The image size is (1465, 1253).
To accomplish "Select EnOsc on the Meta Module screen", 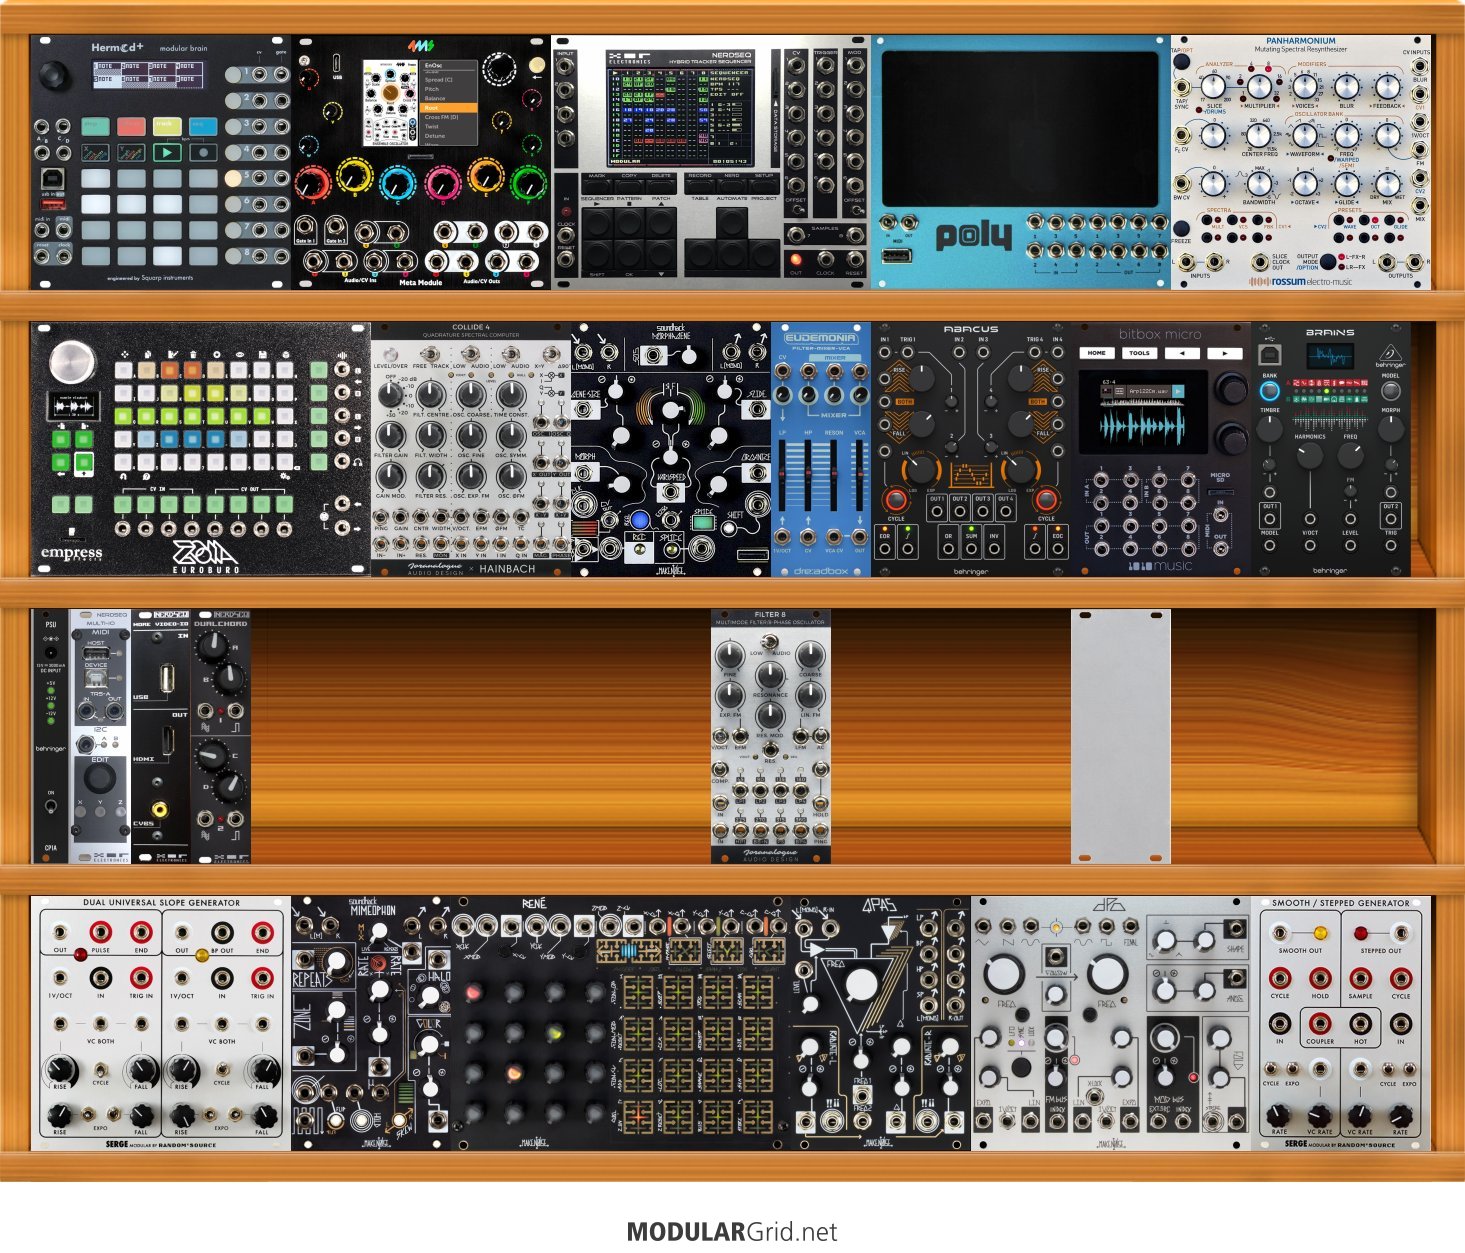I will click(x=433, y=65).
